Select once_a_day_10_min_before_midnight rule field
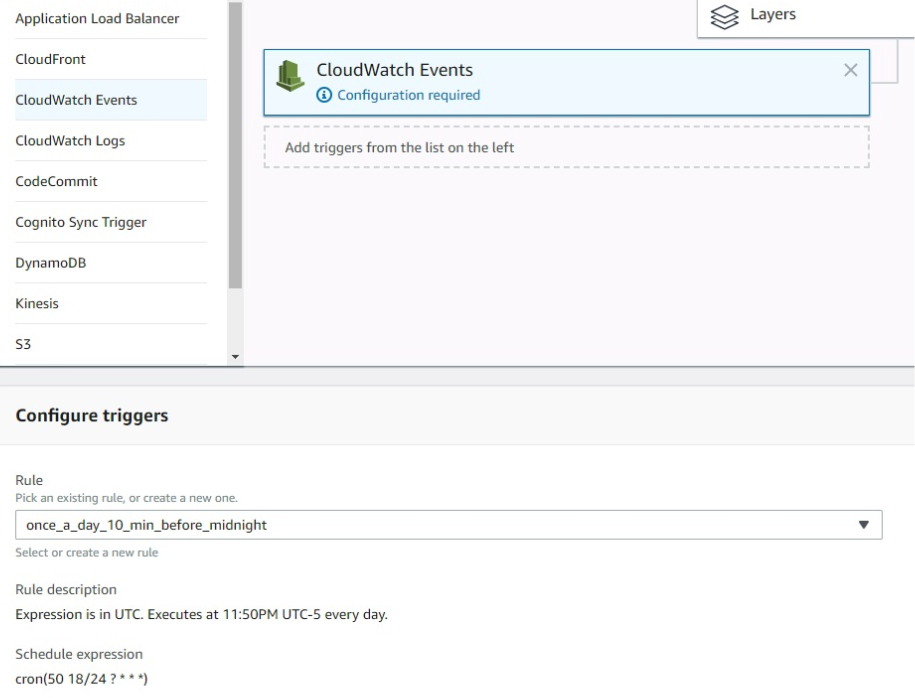Viewport: 915px width, 698px height. click(x=448, y=525)
